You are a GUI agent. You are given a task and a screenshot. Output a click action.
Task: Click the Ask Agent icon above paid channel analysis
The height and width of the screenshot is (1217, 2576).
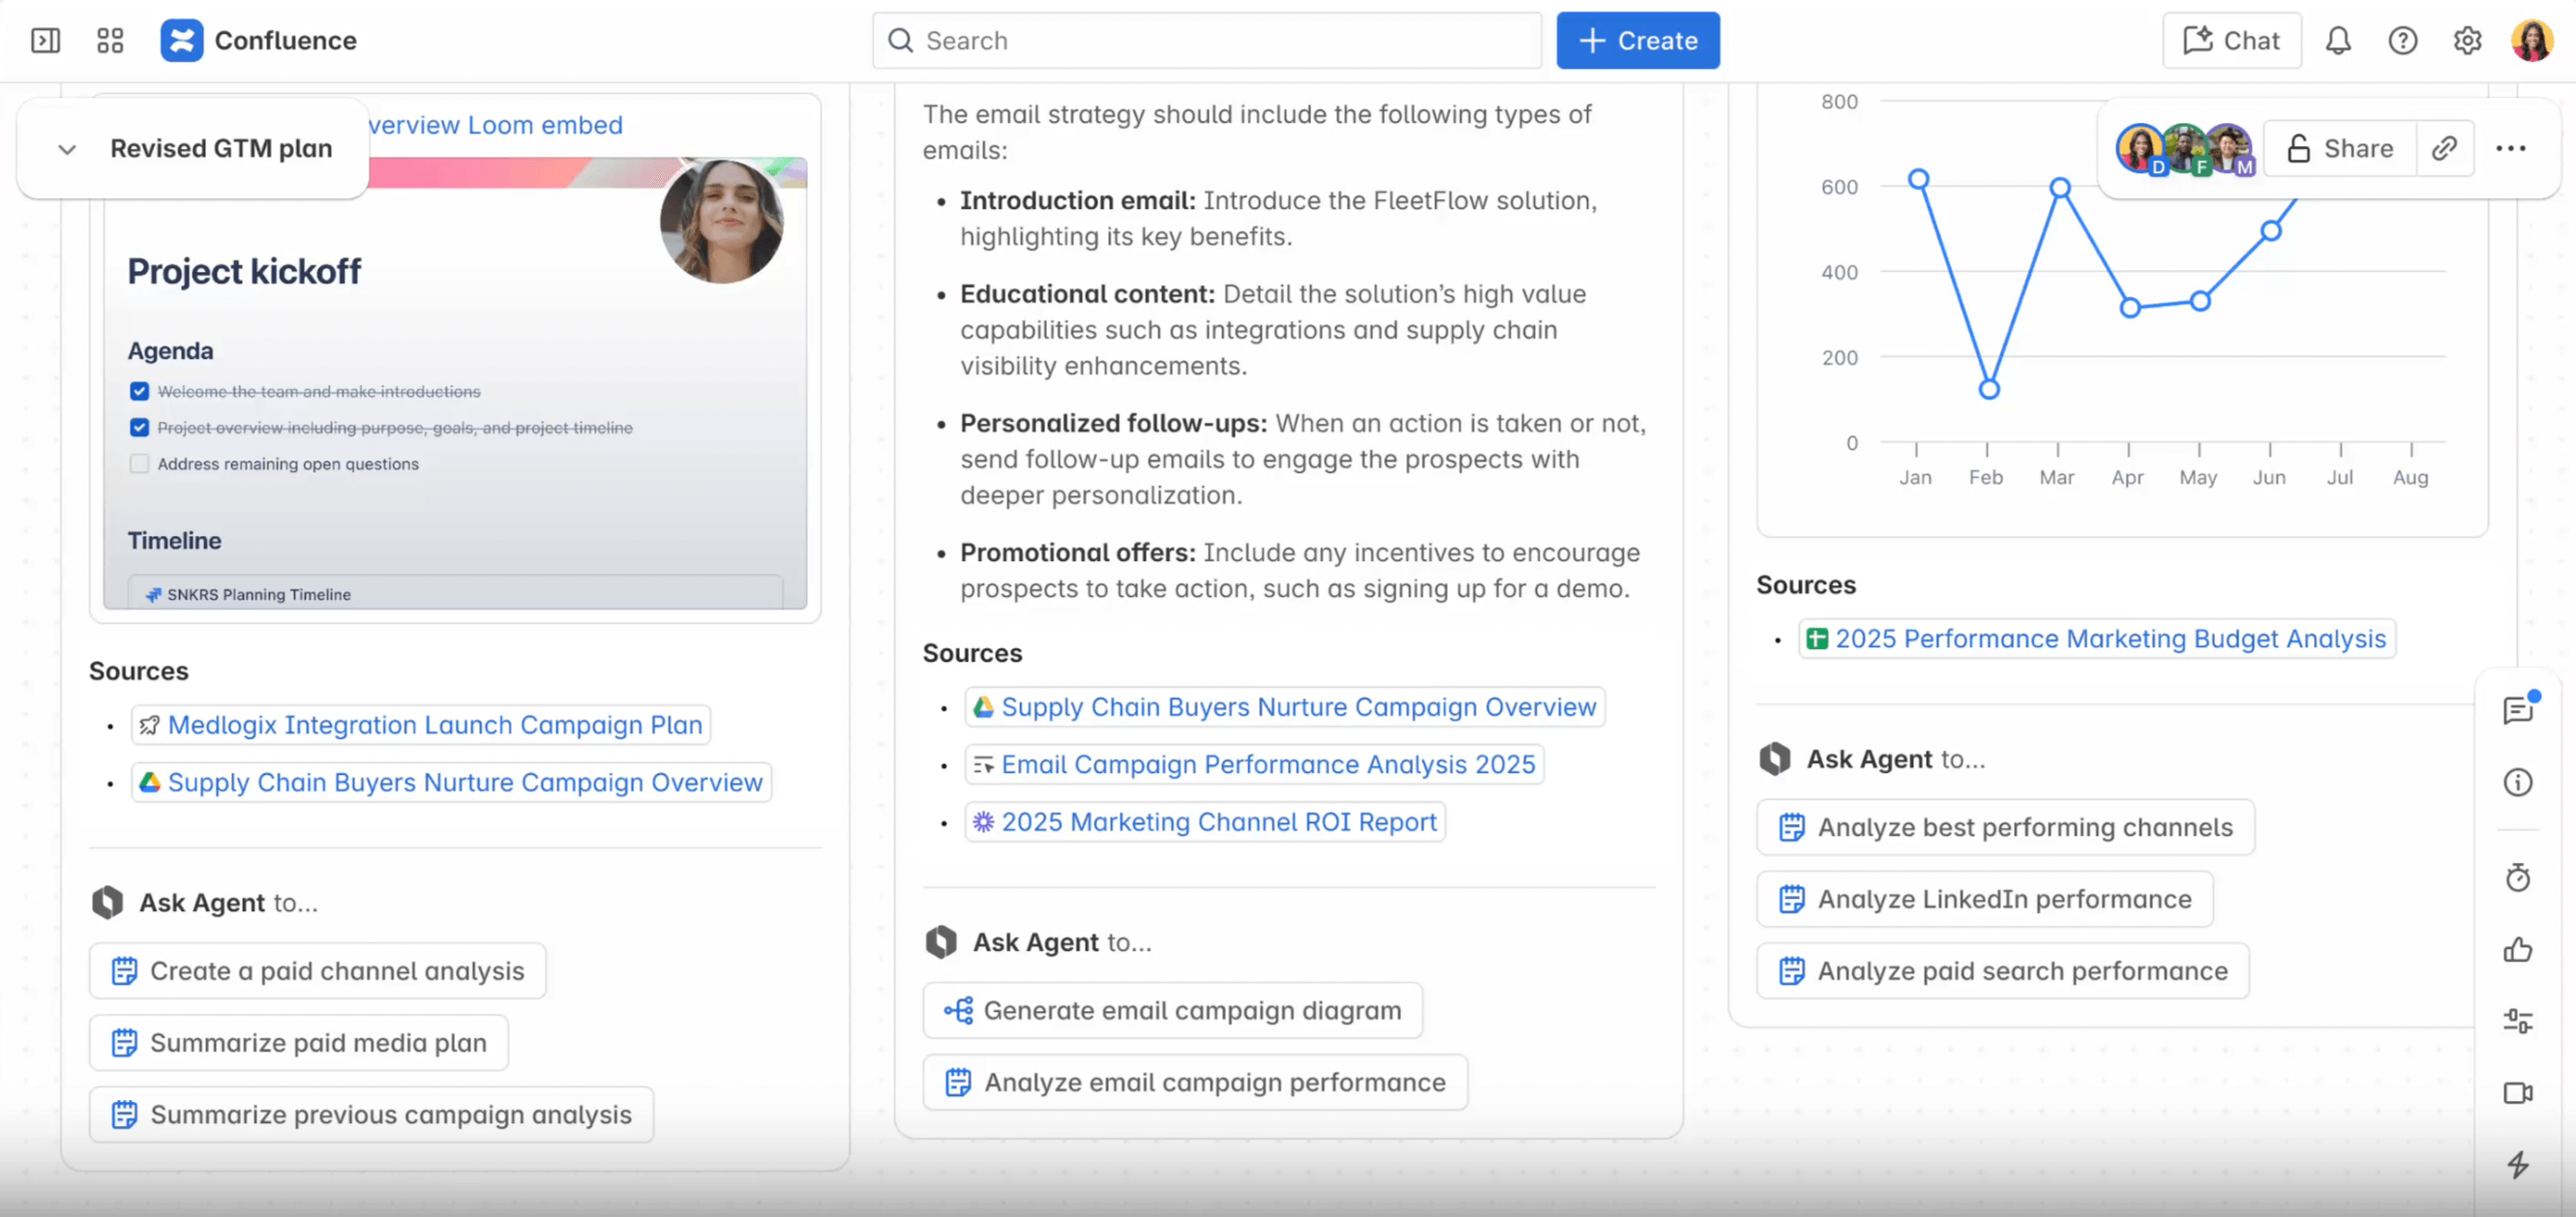click(x=107, y=902)
